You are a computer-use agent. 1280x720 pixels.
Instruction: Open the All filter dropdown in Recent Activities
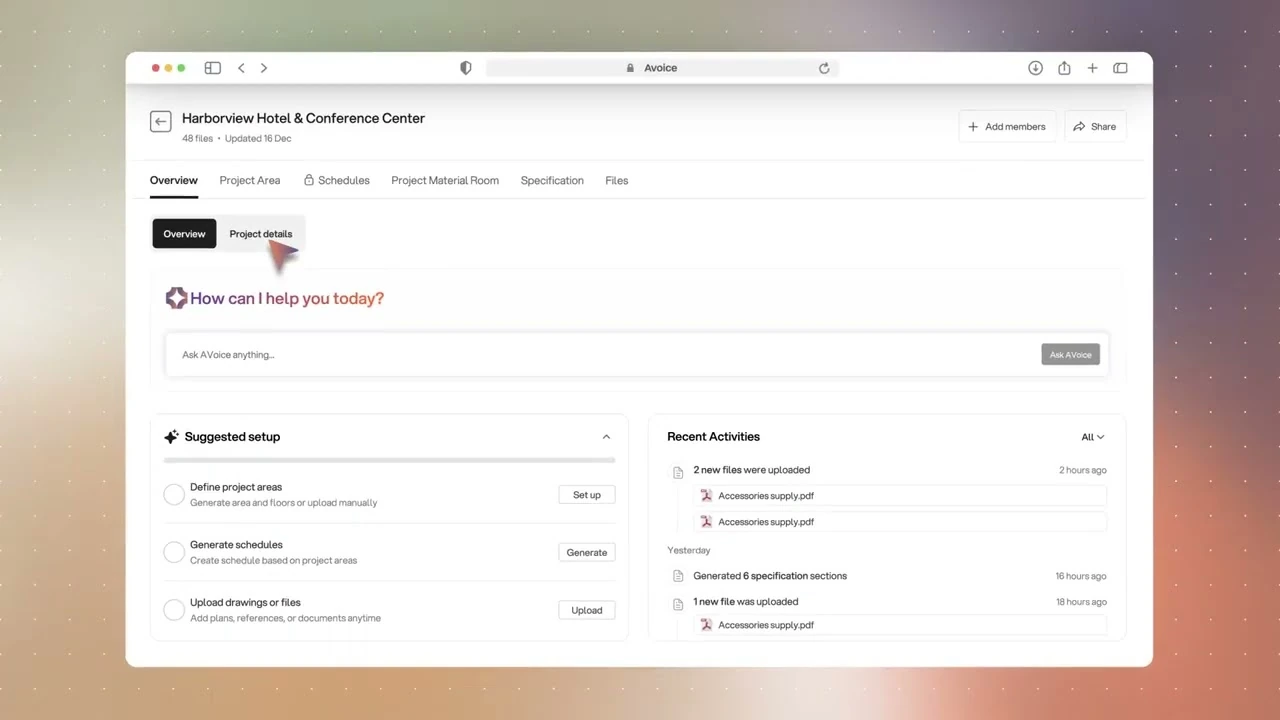coord(1093,437)
